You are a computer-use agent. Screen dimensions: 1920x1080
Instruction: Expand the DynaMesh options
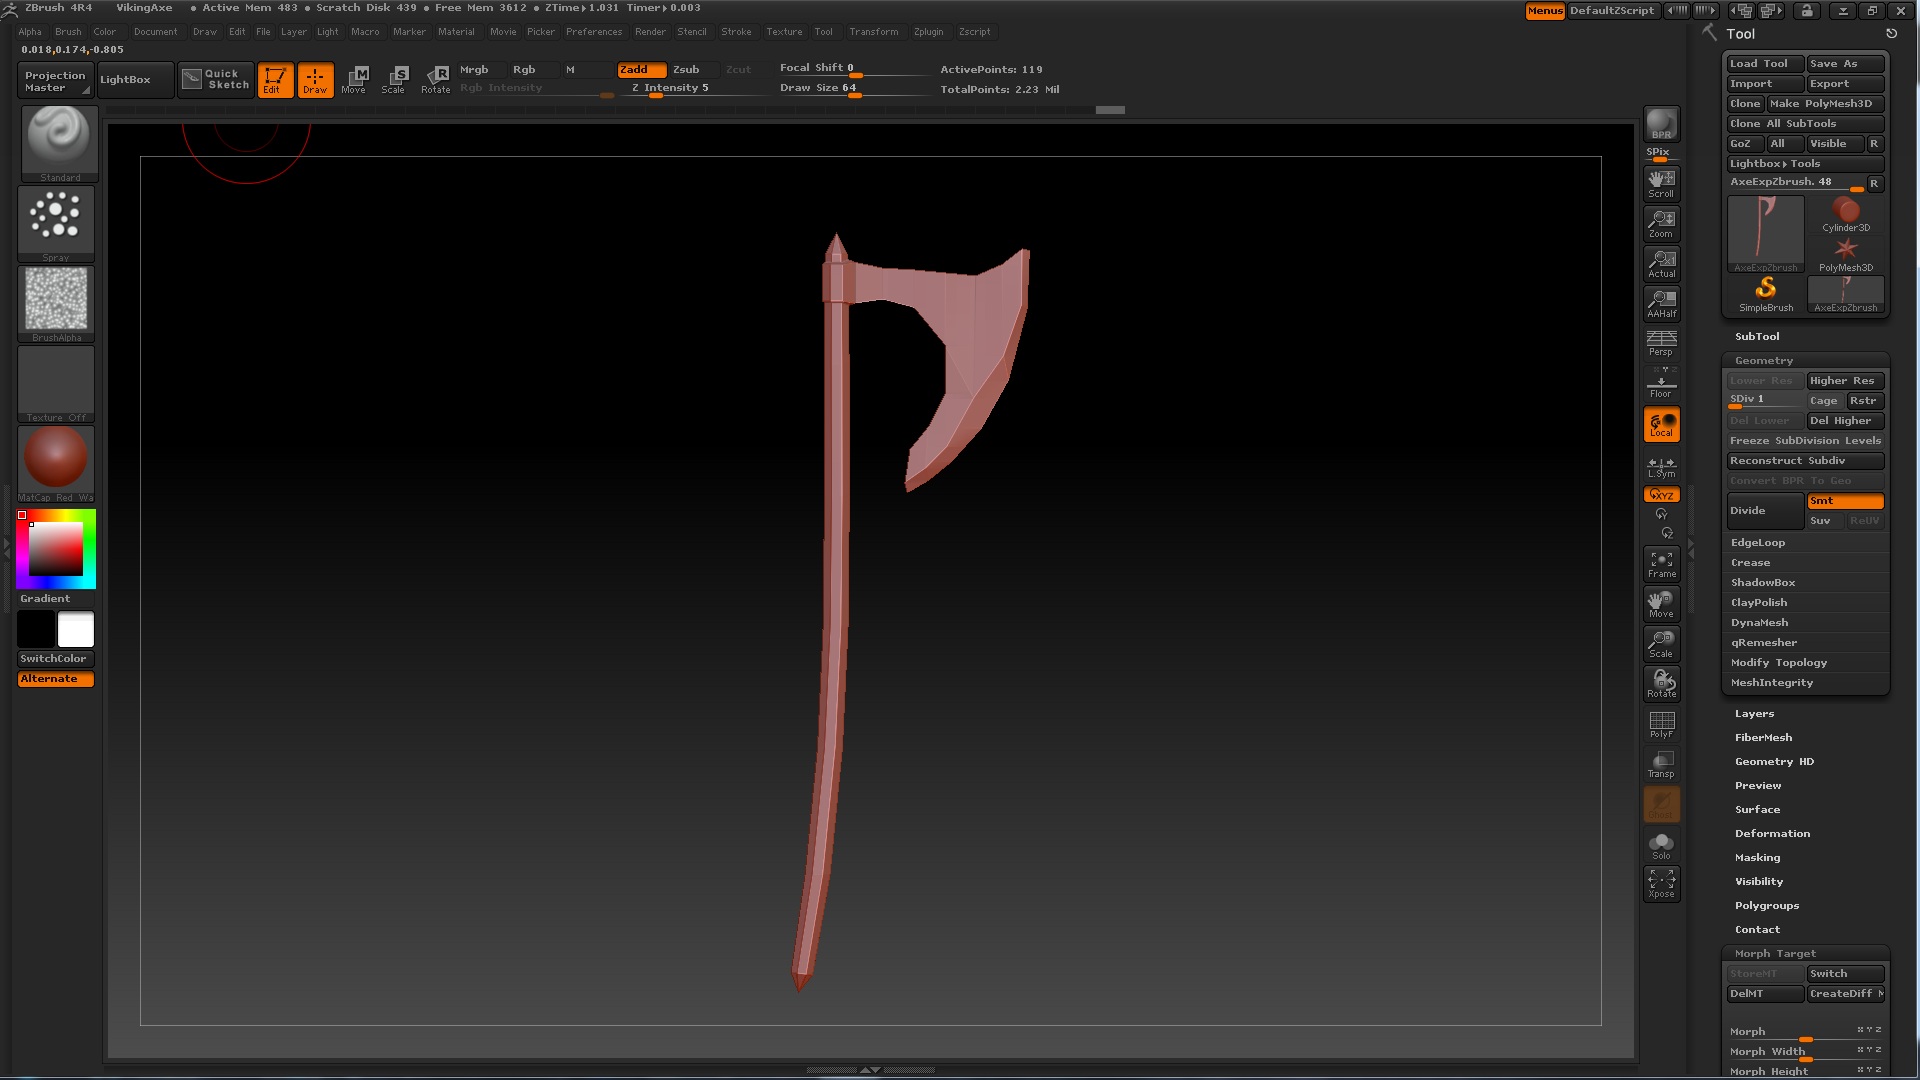point(1759,623)
